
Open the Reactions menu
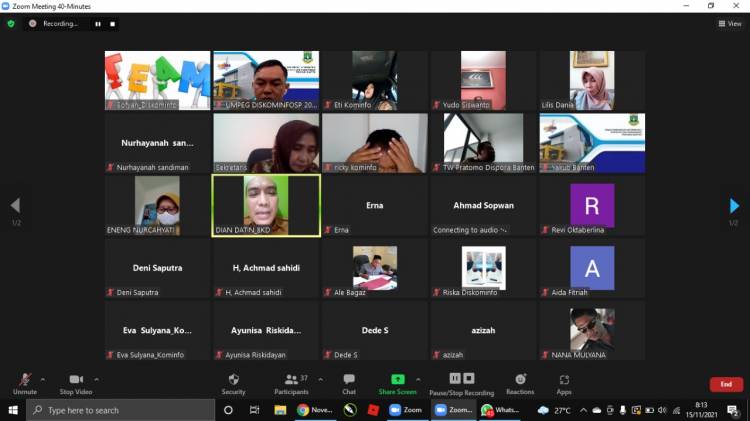[x=520, y=384]
